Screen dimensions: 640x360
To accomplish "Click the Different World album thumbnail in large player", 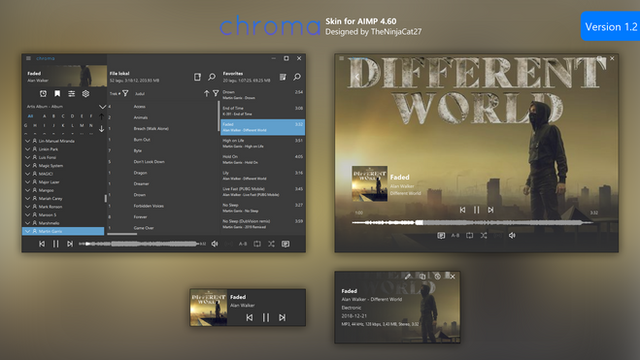I will click(370, 183).
